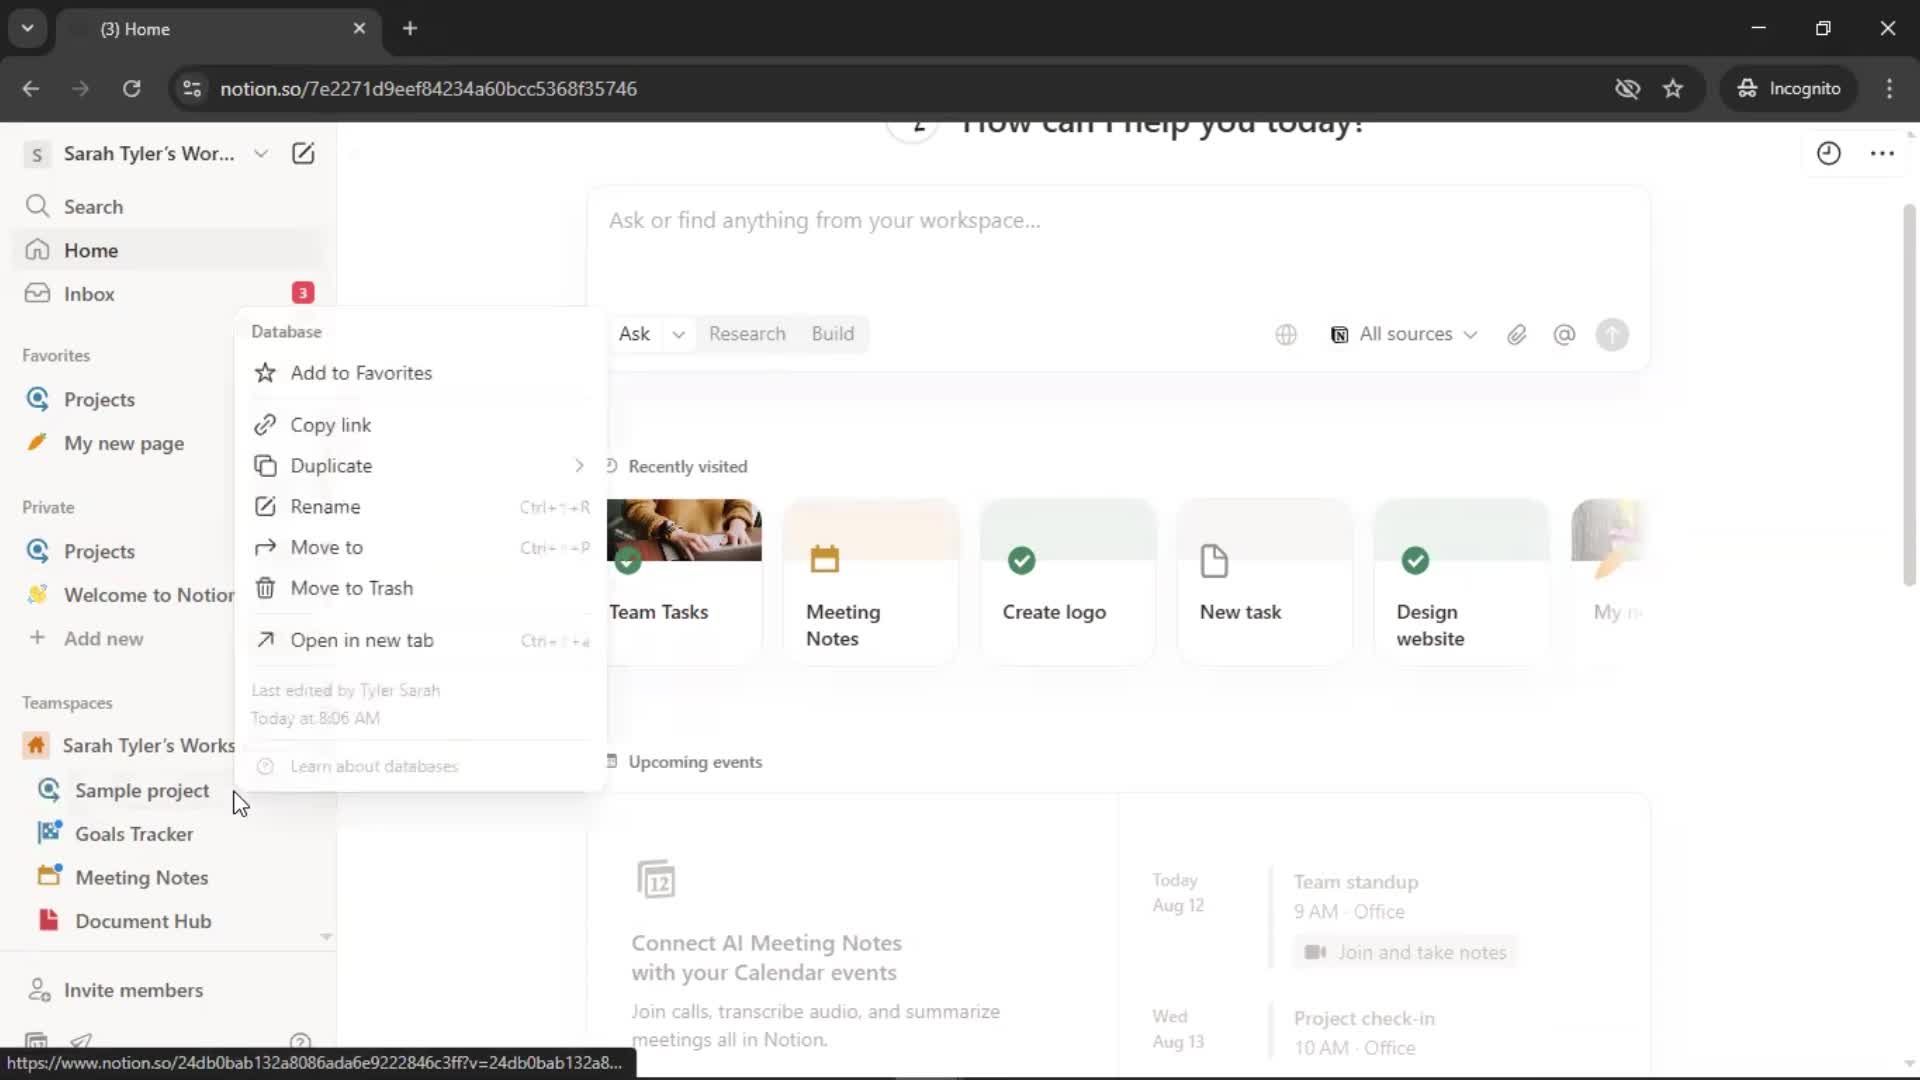The image size is (1920, 1080).
Task: Open Team Tasks recent card
Action: click(684, 580)
